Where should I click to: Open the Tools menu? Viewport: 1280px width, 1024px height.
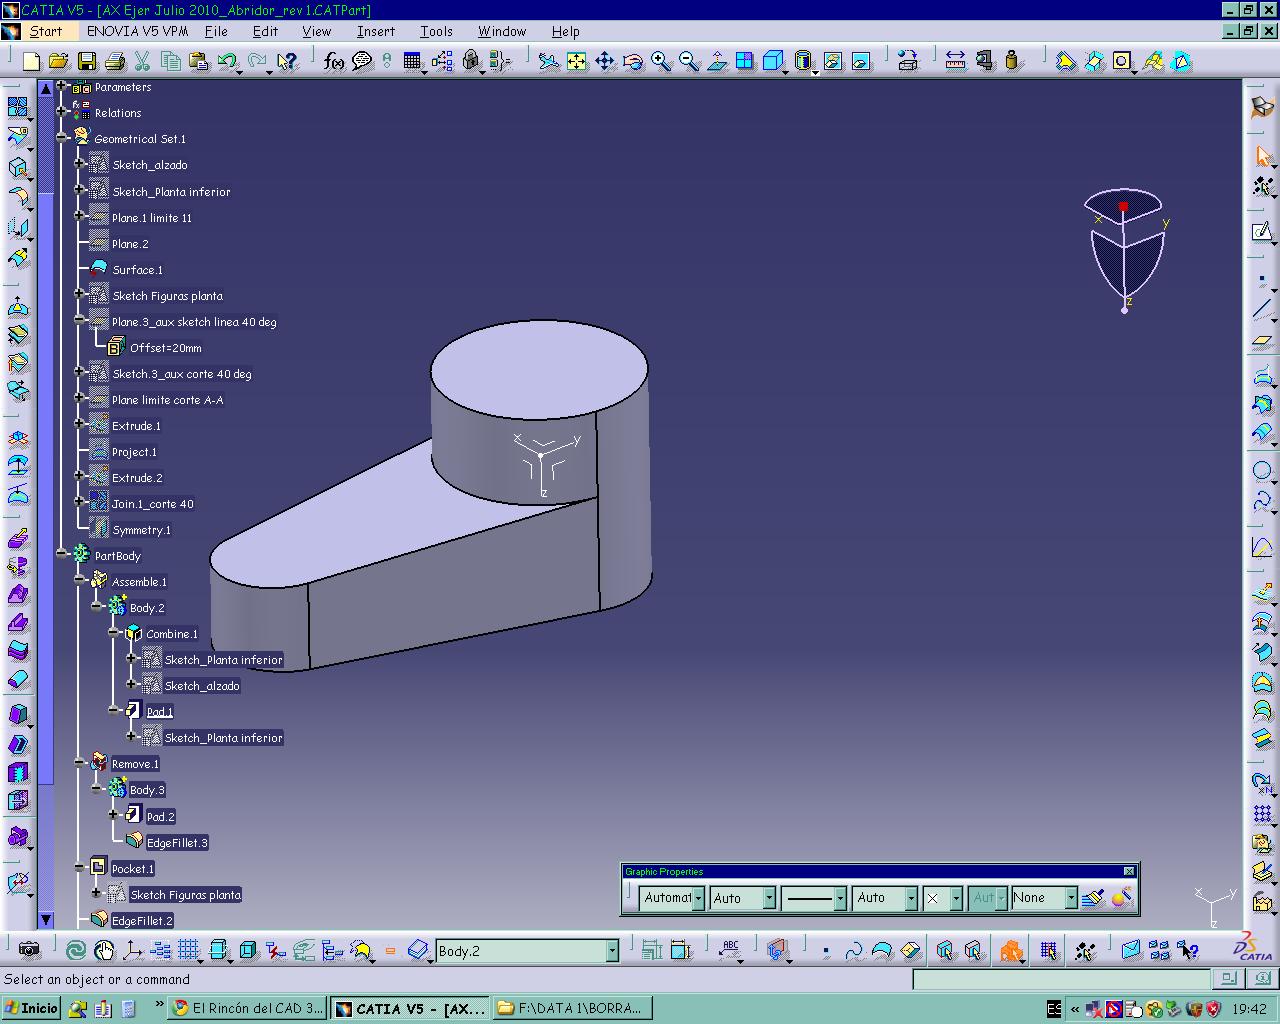436,31
